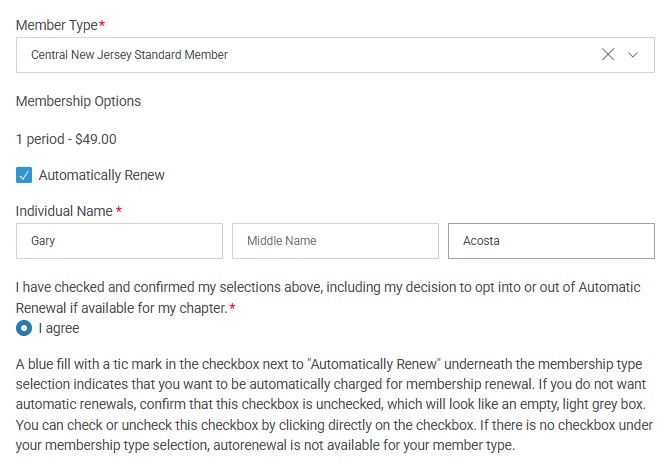
Task: Click the red asterisk beside Individual Name
Action: tap(119, 211)
